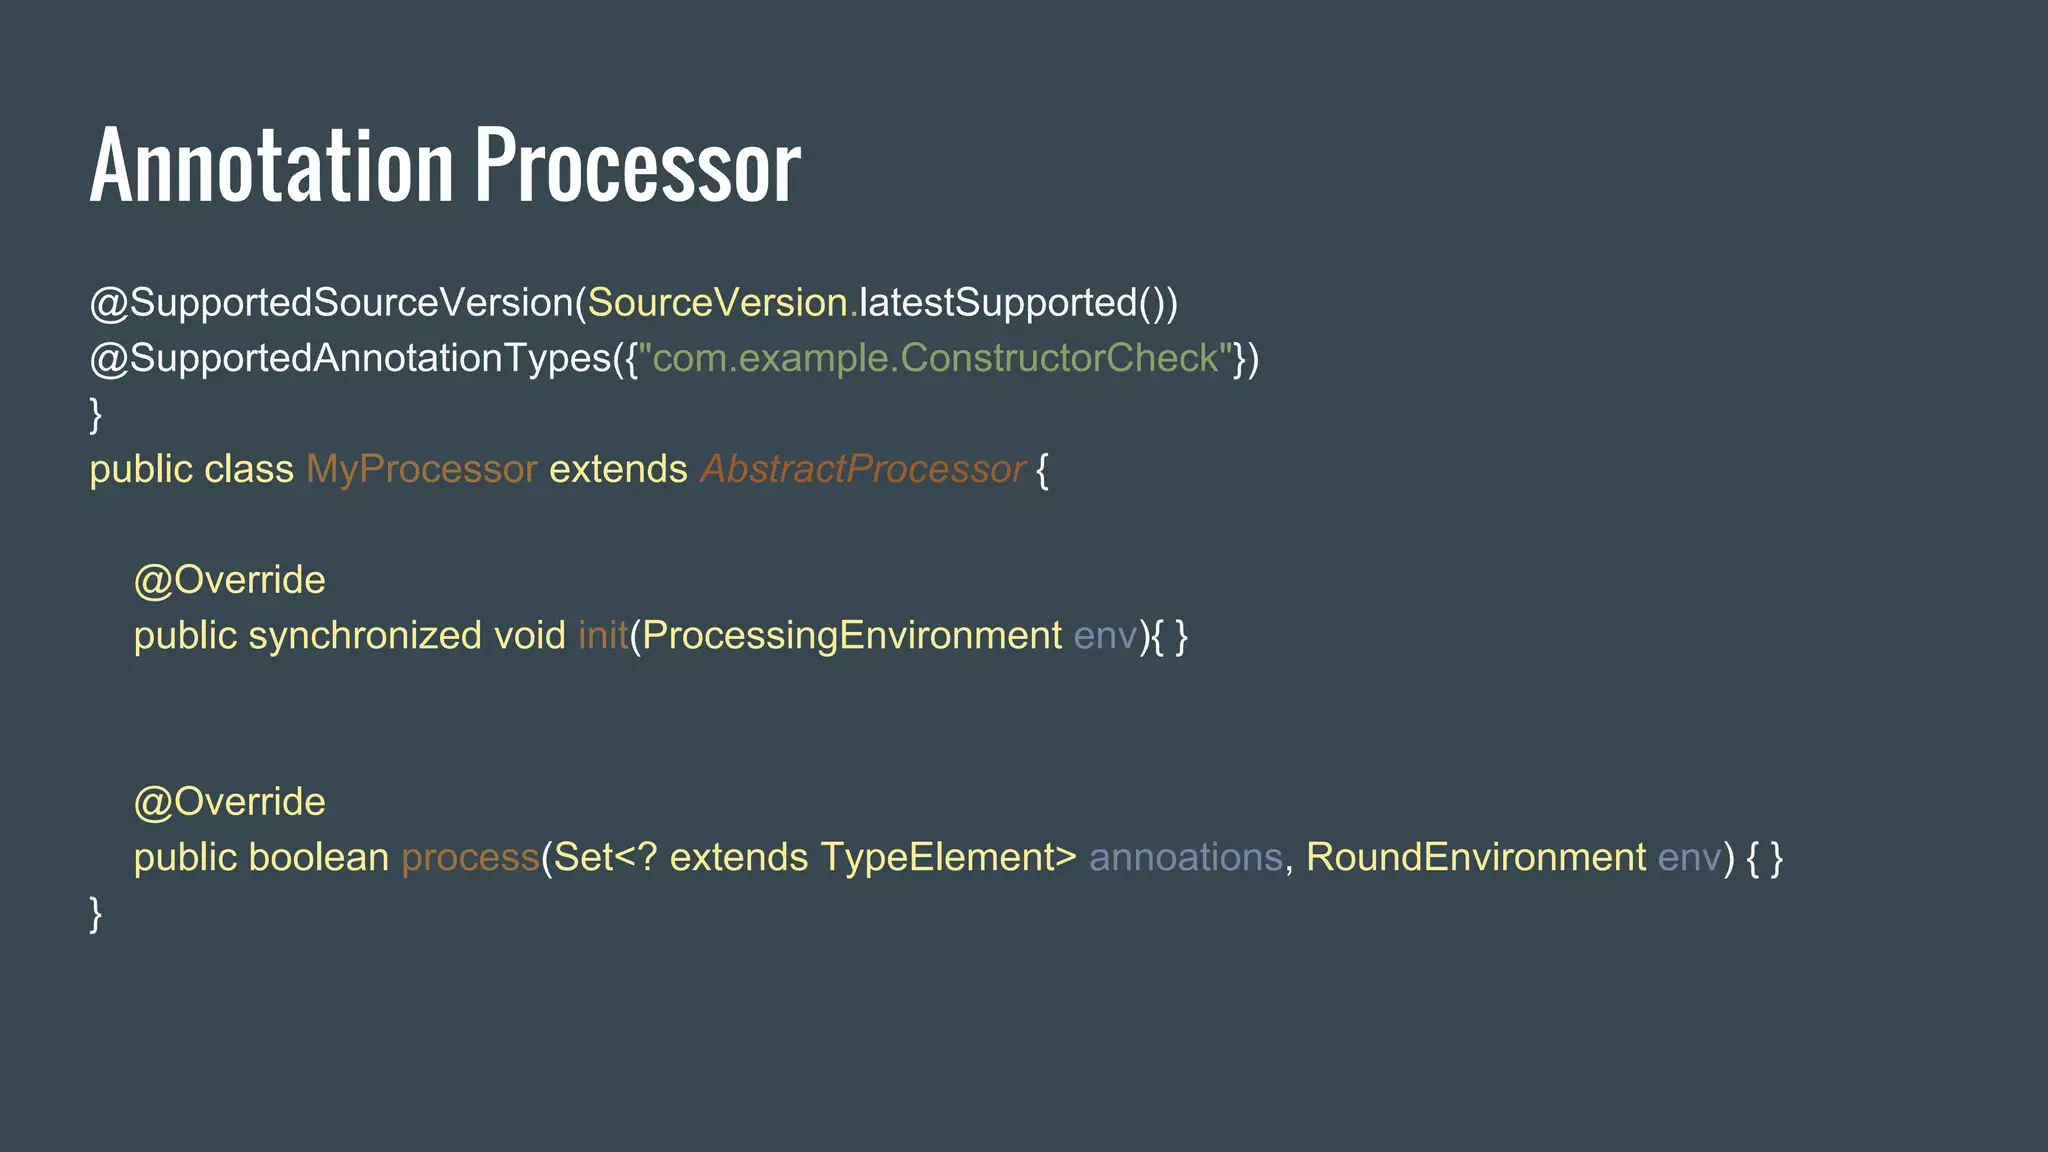Click the italic AbstractProcessor superclass name

coord(862,470)
